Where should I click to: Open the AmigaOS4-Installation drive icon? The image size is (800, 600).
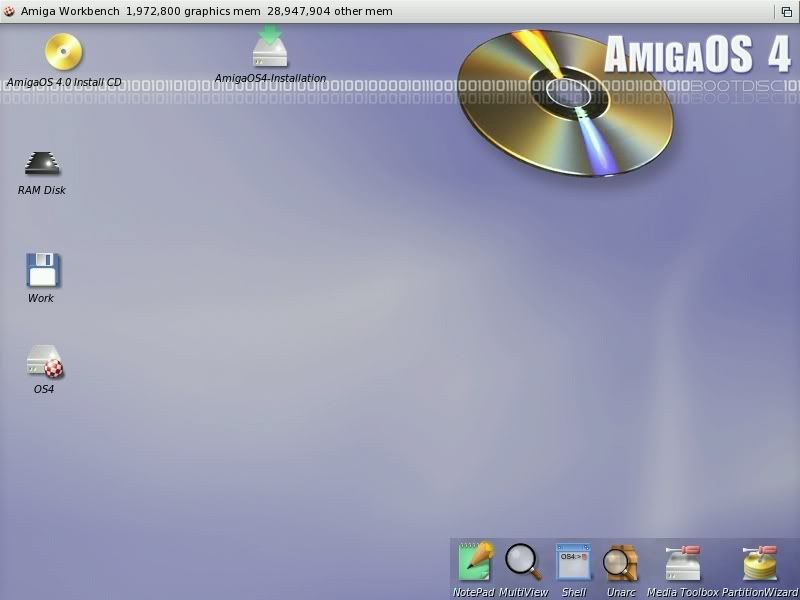(270, 46)
